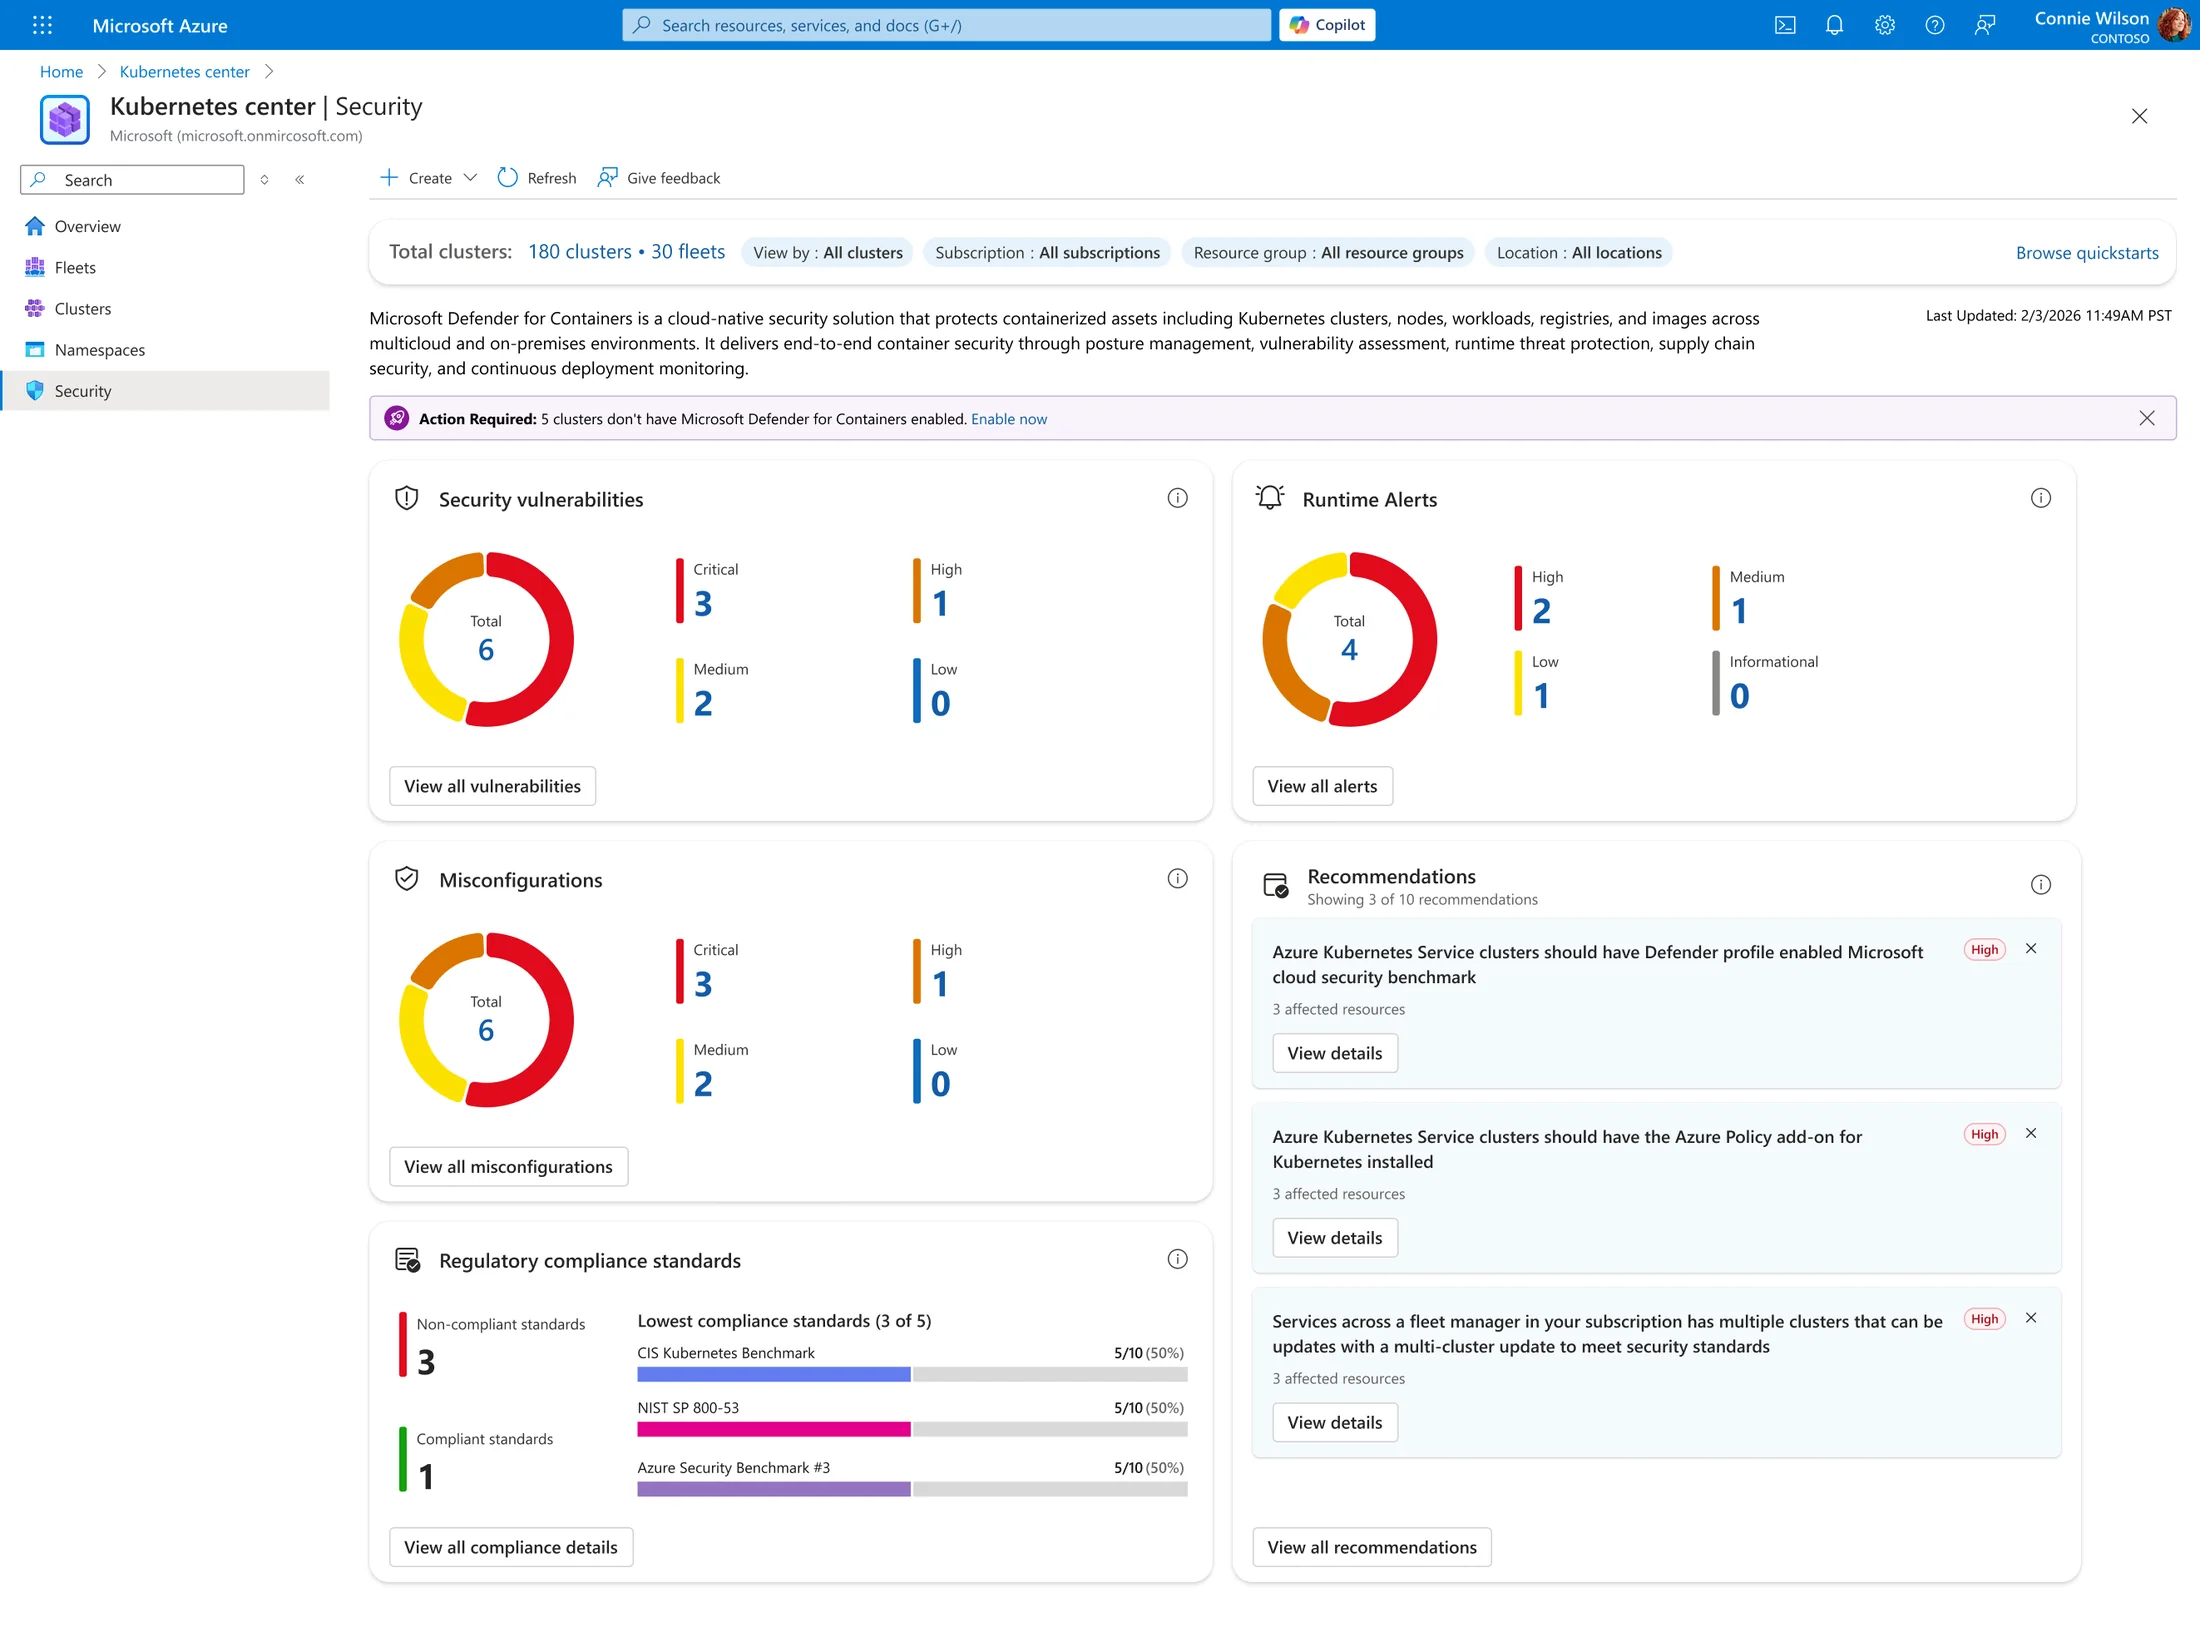The width and height of the screenshot is (2200, 1627).
Task: View details for fleet manager multi-cluster recommendation
Action: pos(1334,1421)
